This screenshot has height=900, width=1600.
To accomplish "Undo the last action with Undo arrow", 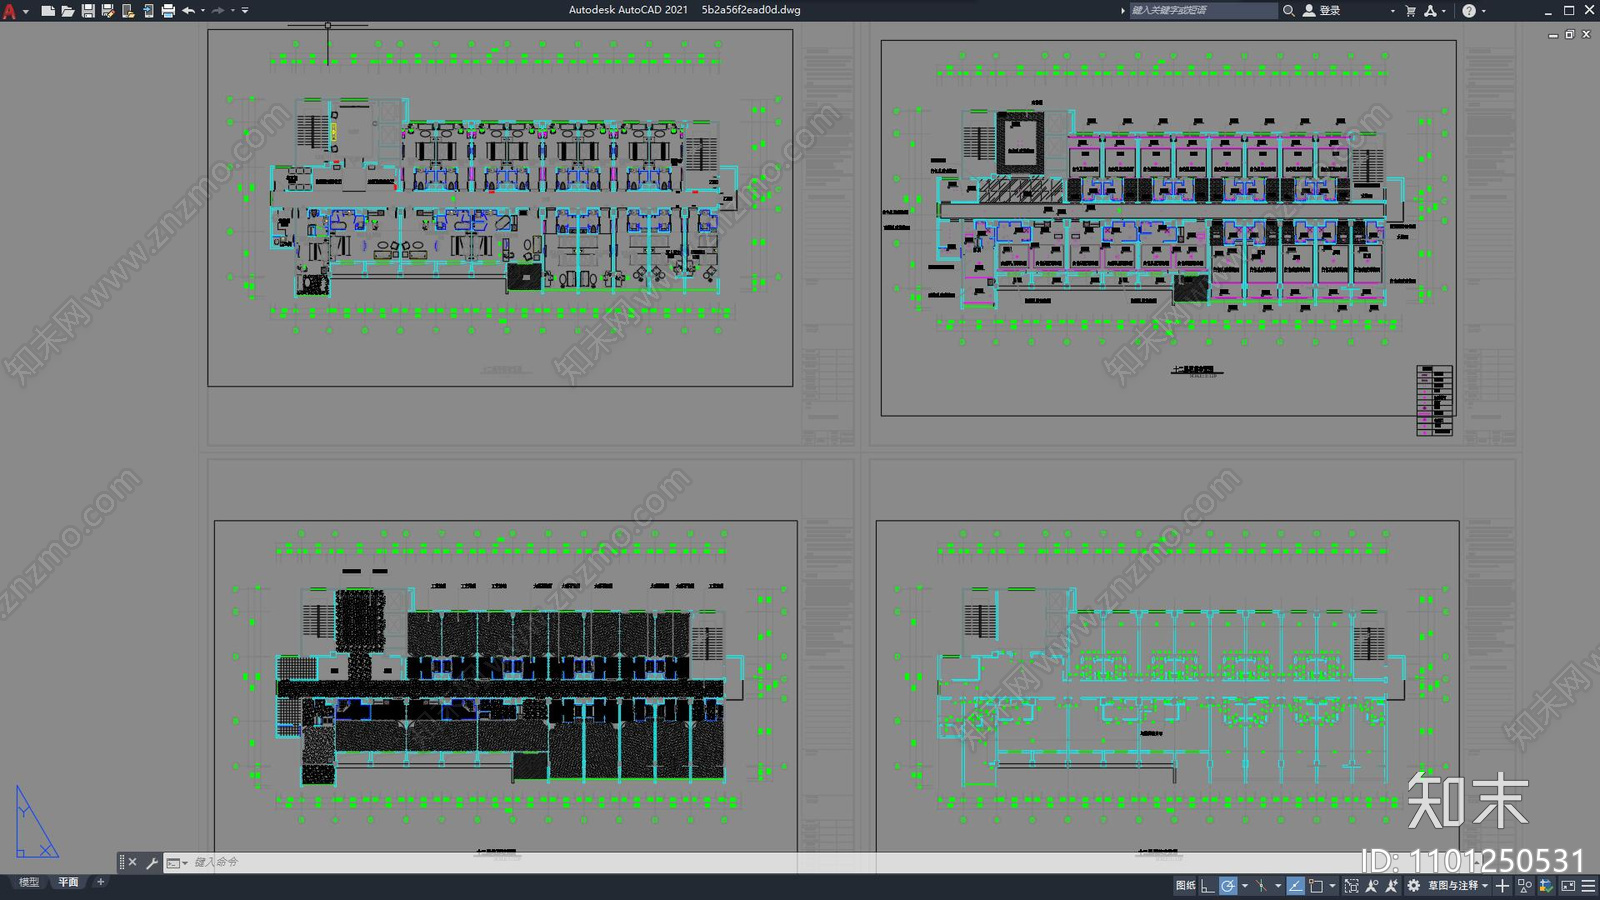I will 188,10.
